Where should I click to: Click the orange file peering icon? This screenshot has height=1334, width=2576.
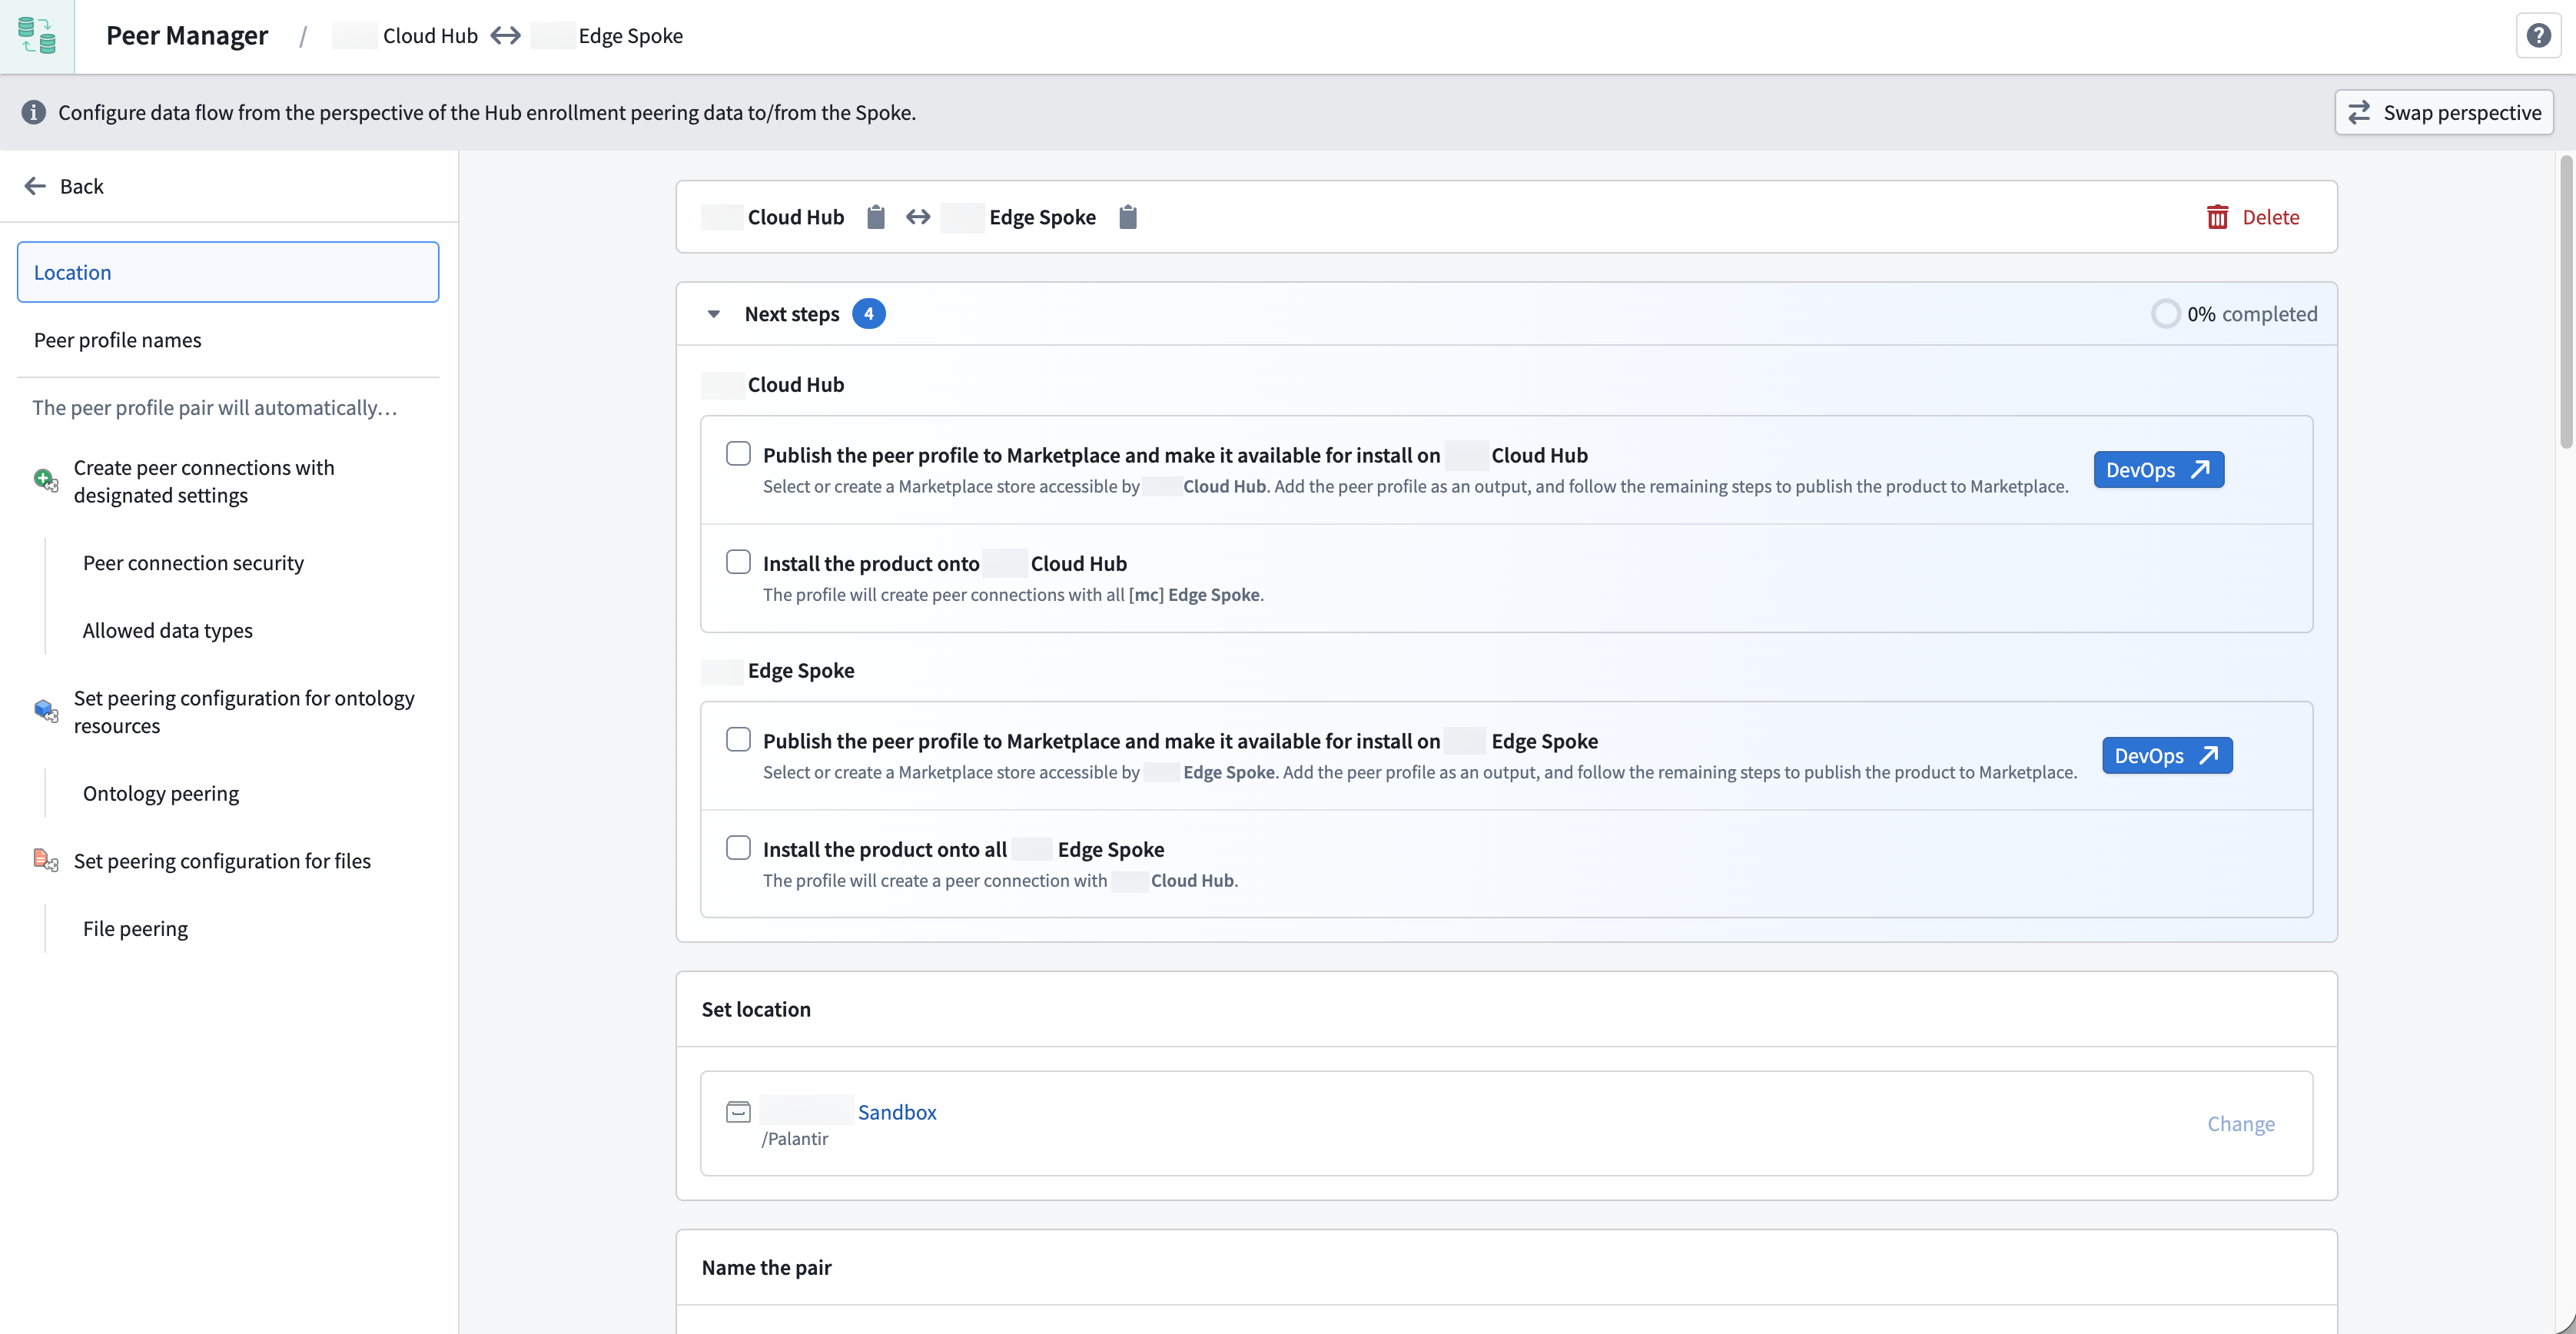point(46,860)
